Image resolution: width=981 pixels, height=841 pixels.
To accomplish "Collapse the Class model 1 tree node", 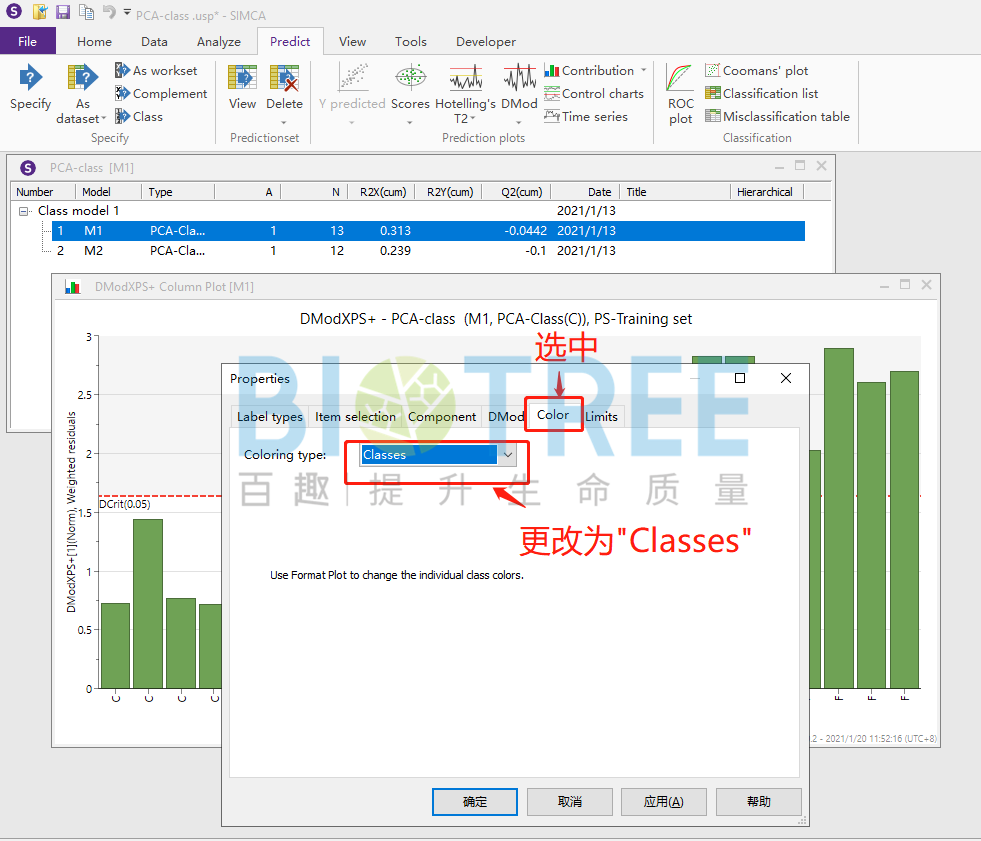I will pos(24,211).
